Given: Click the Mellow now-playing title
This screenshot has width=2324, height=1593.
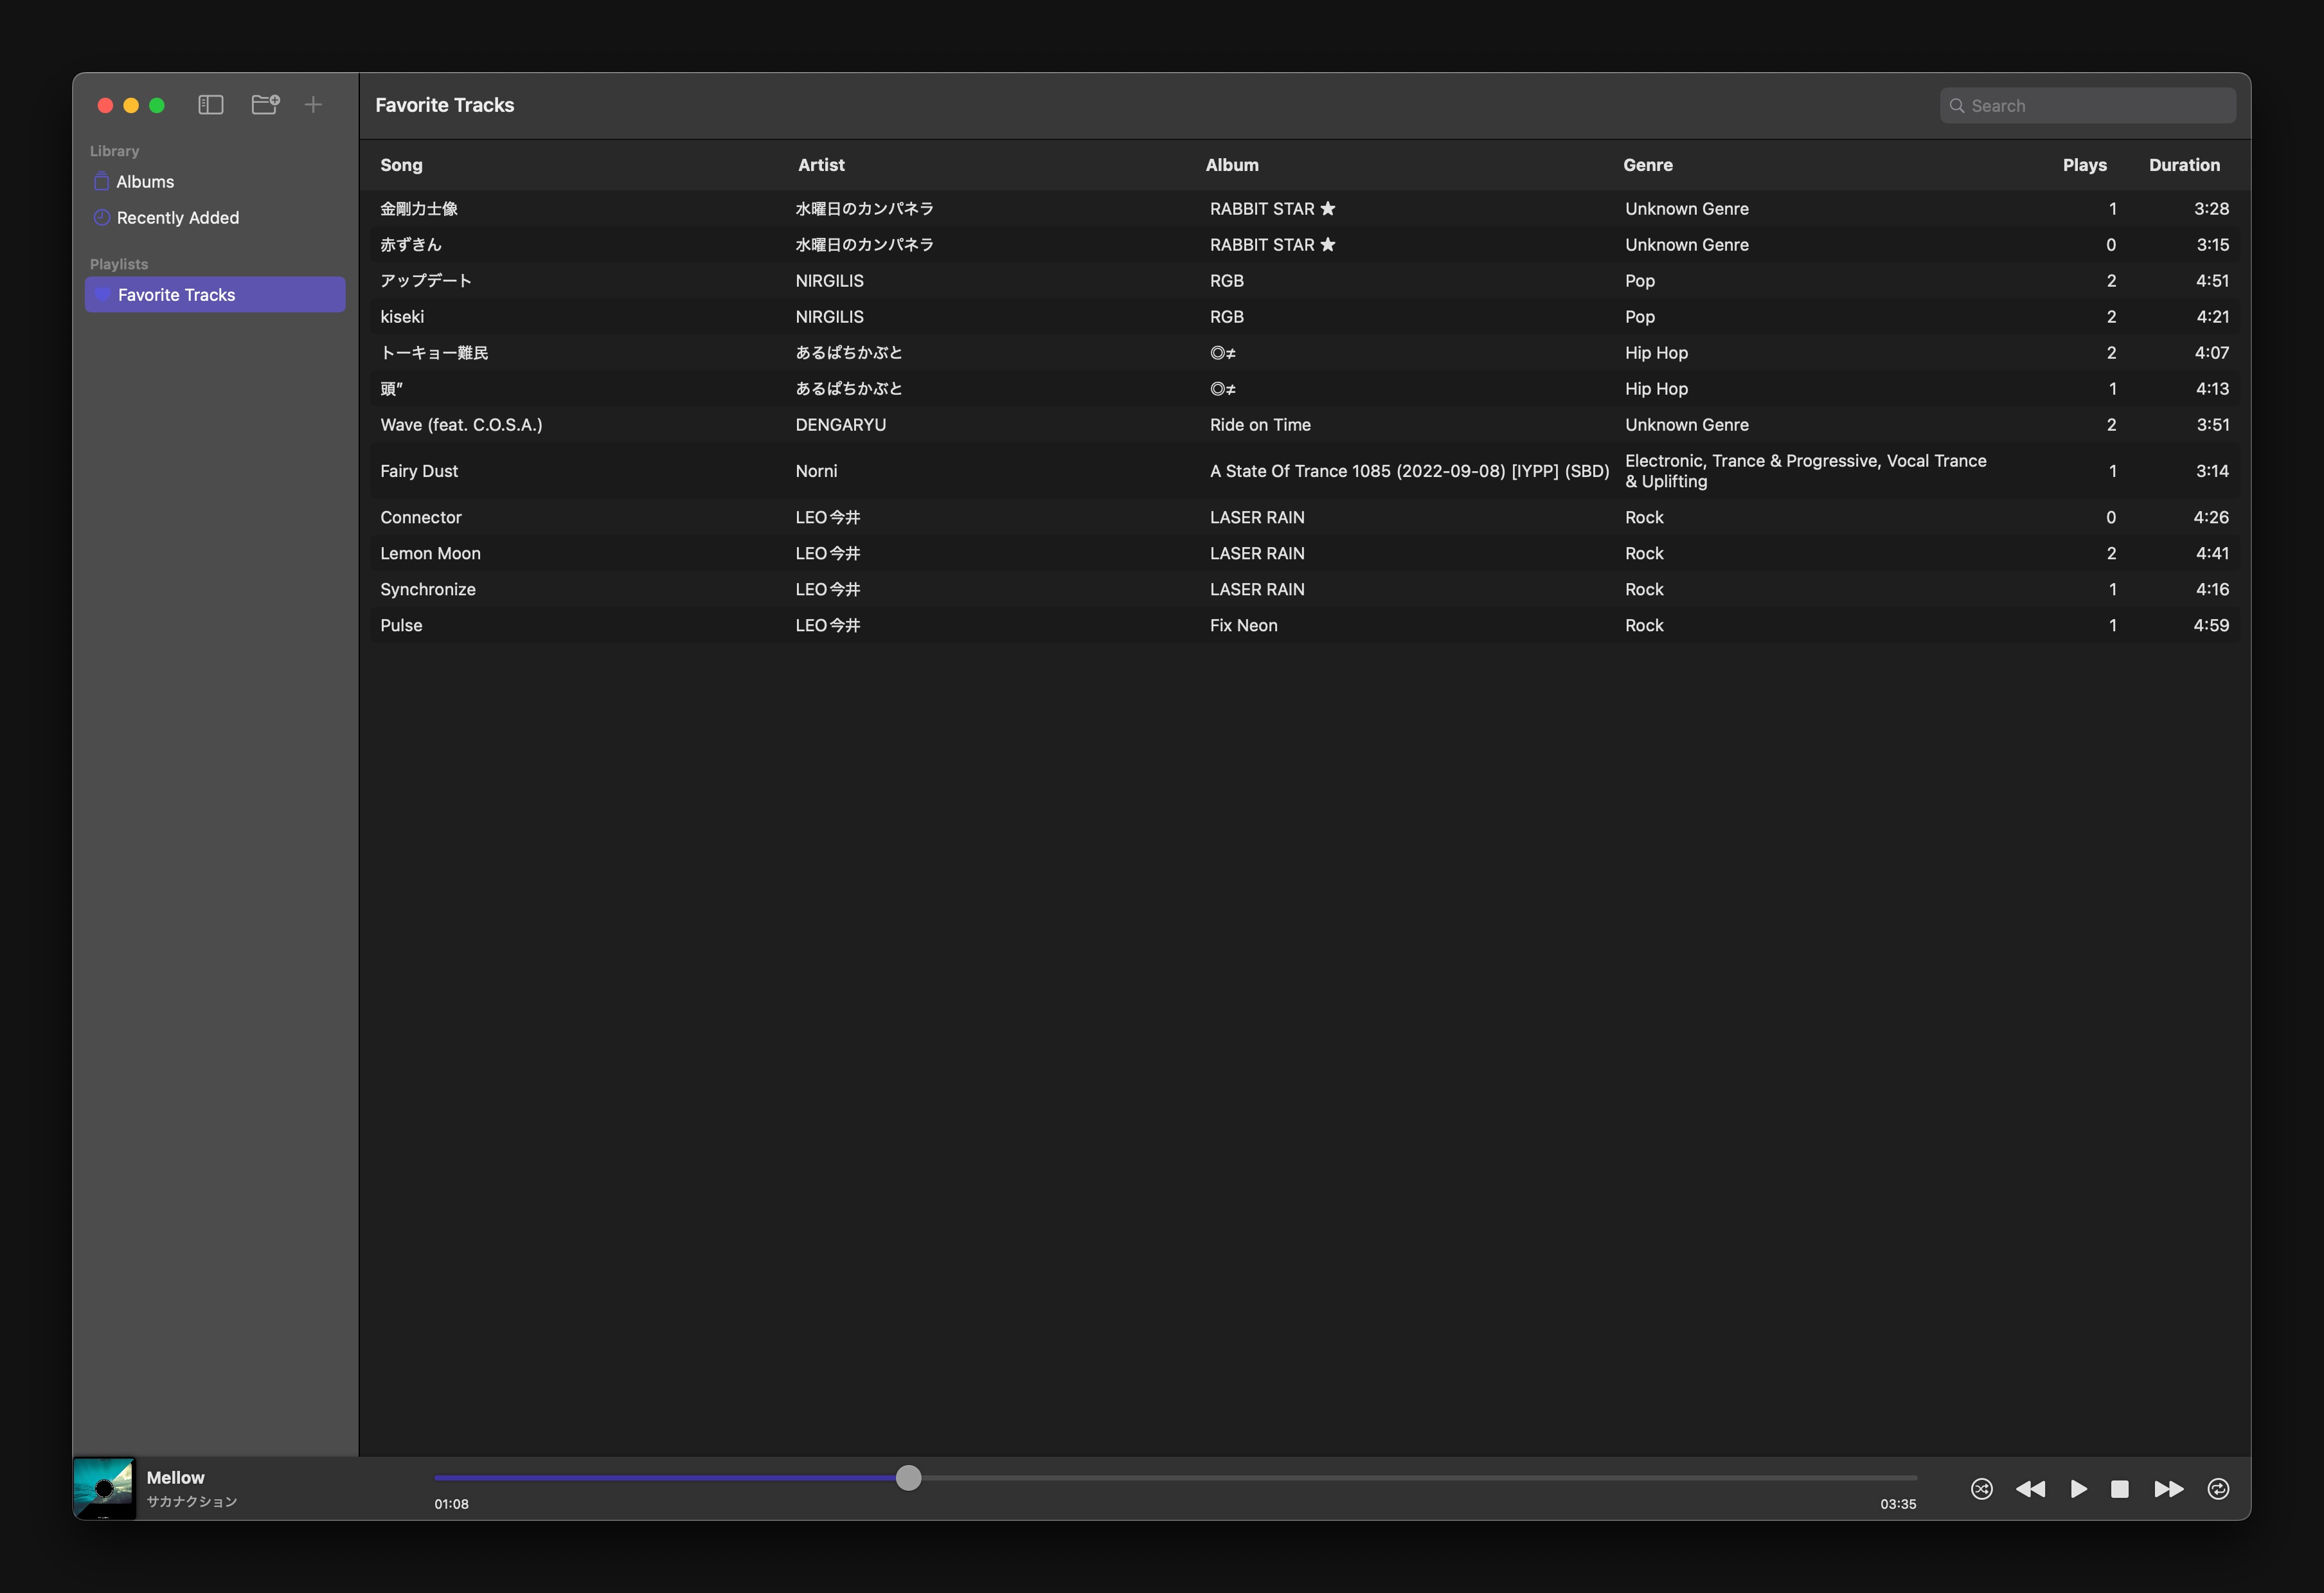Looking at the screenshot, I should (x=175, y=1477).
